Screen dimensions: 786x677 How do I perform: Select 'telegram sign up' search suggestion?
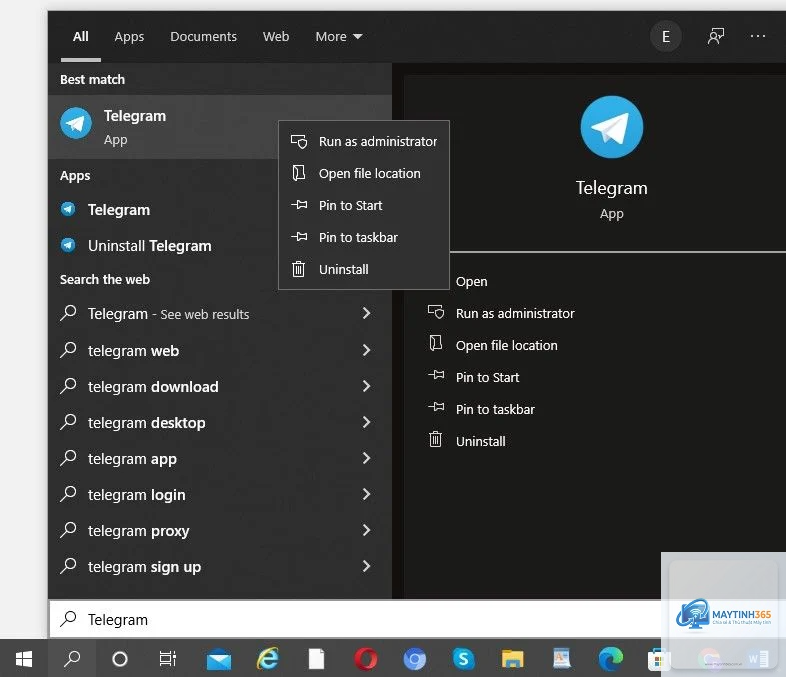coord(144,567)
